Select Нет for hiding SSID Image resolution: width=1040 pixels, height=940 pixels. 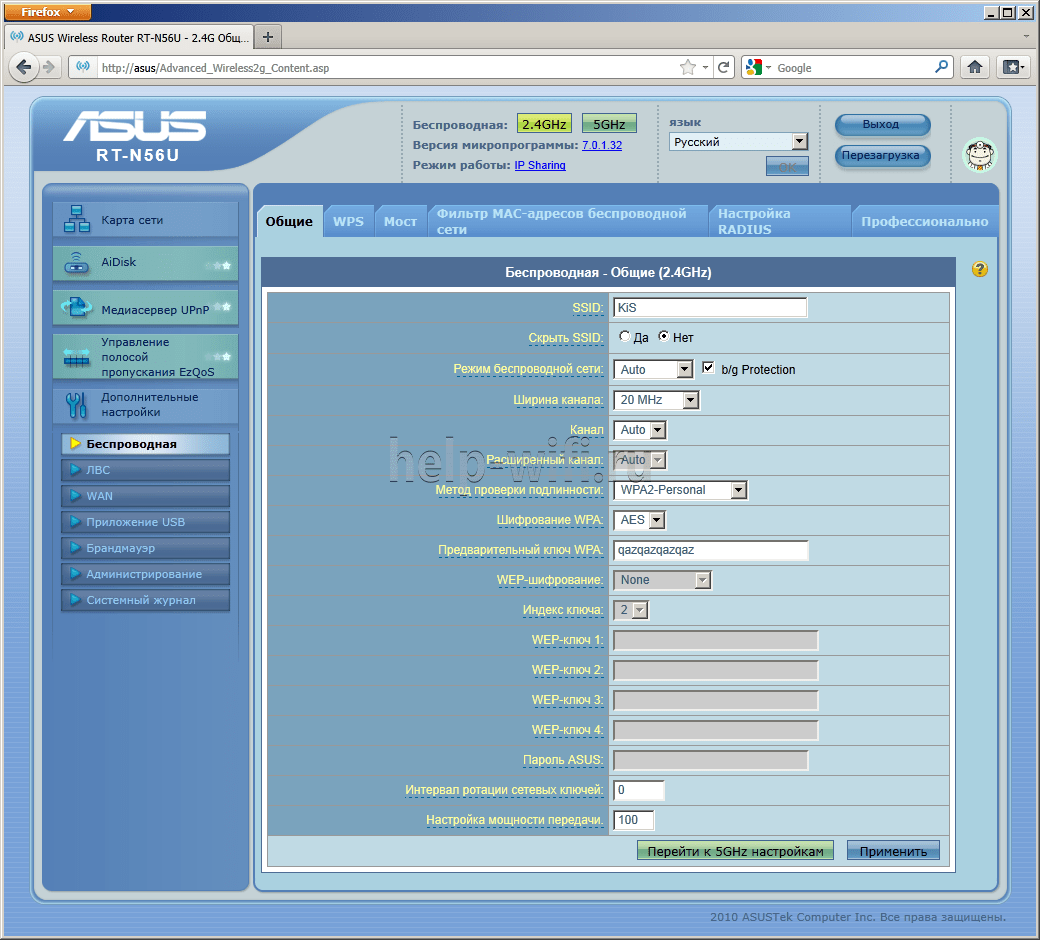(x=663, y=337)
